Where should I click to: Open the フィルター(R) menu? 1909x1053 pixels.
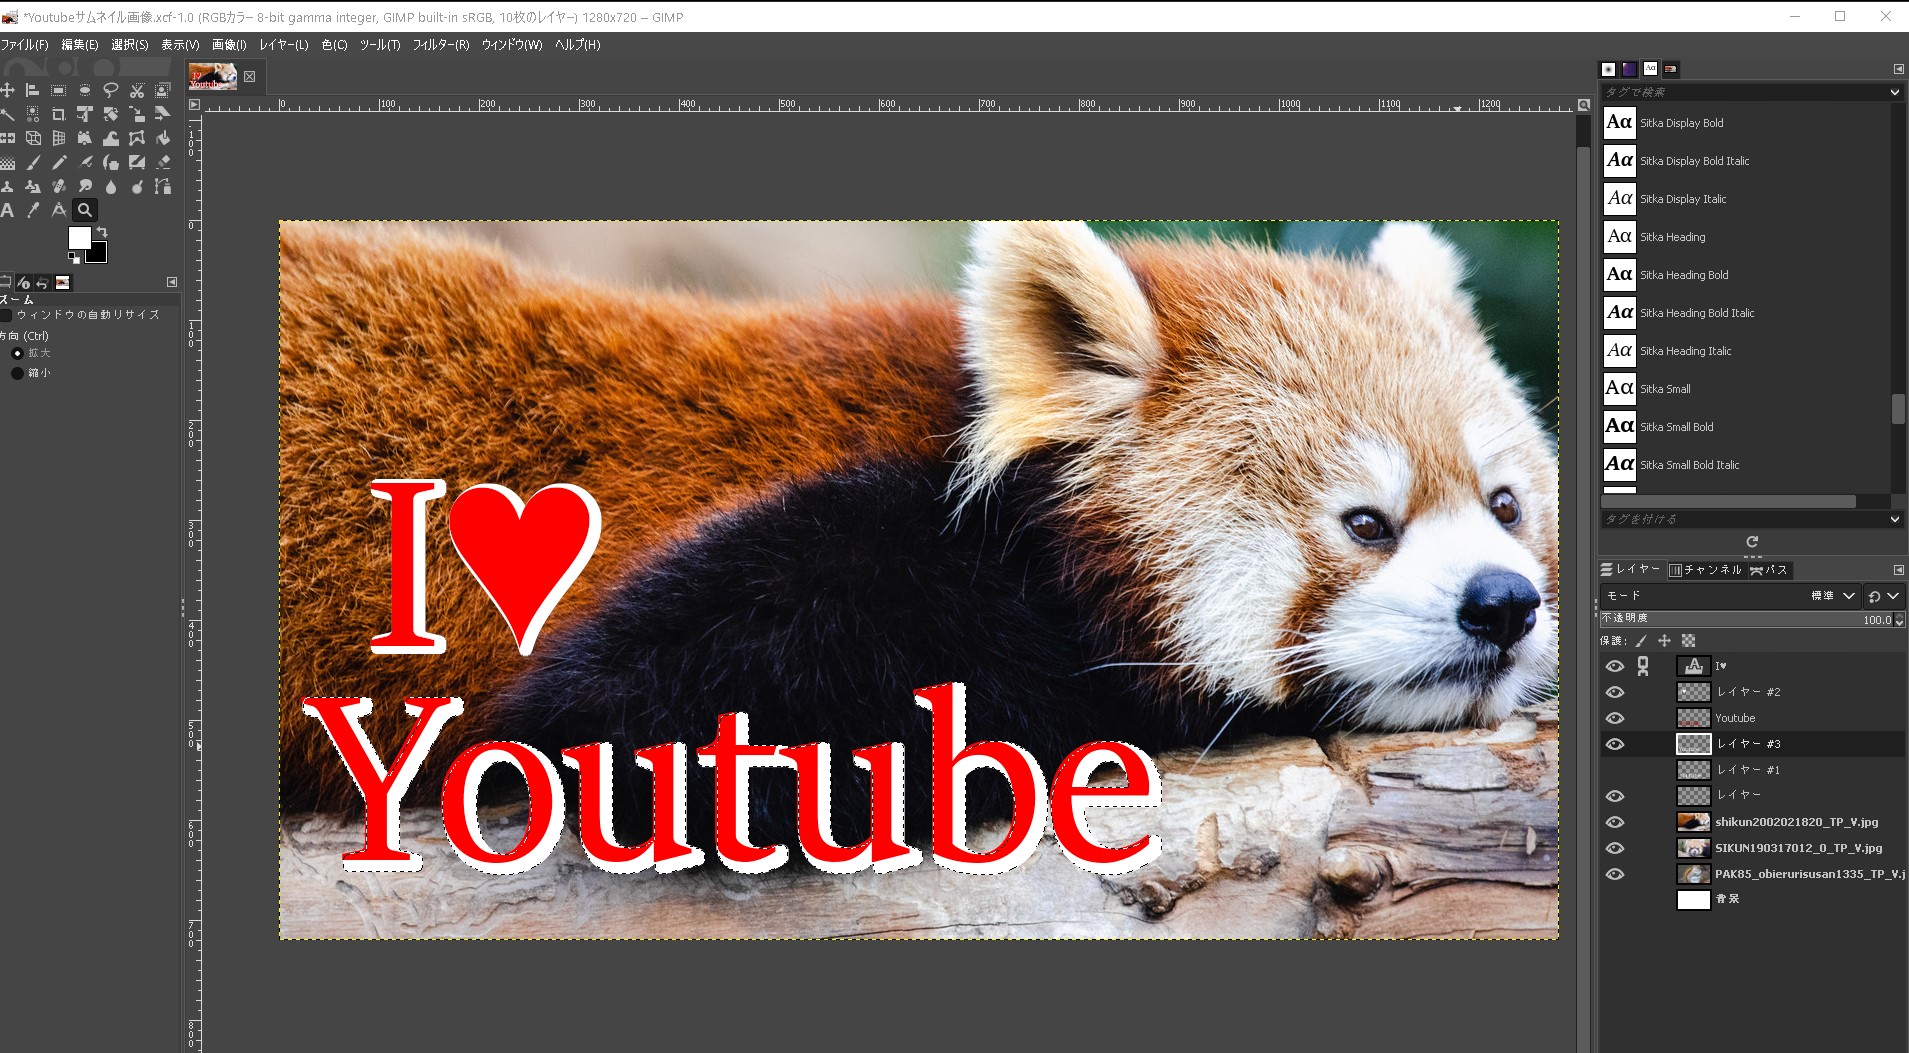click(x=440, y=45)
